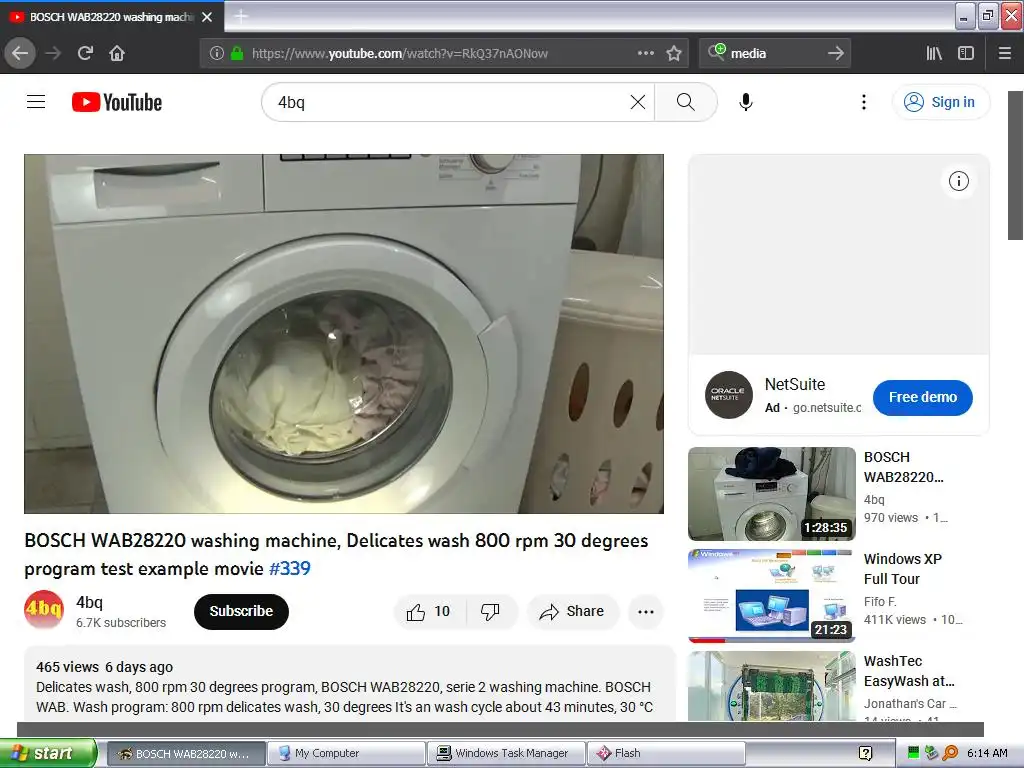Click the 6.7K subscribers label
1024x768 pixels.
point(121,622)
